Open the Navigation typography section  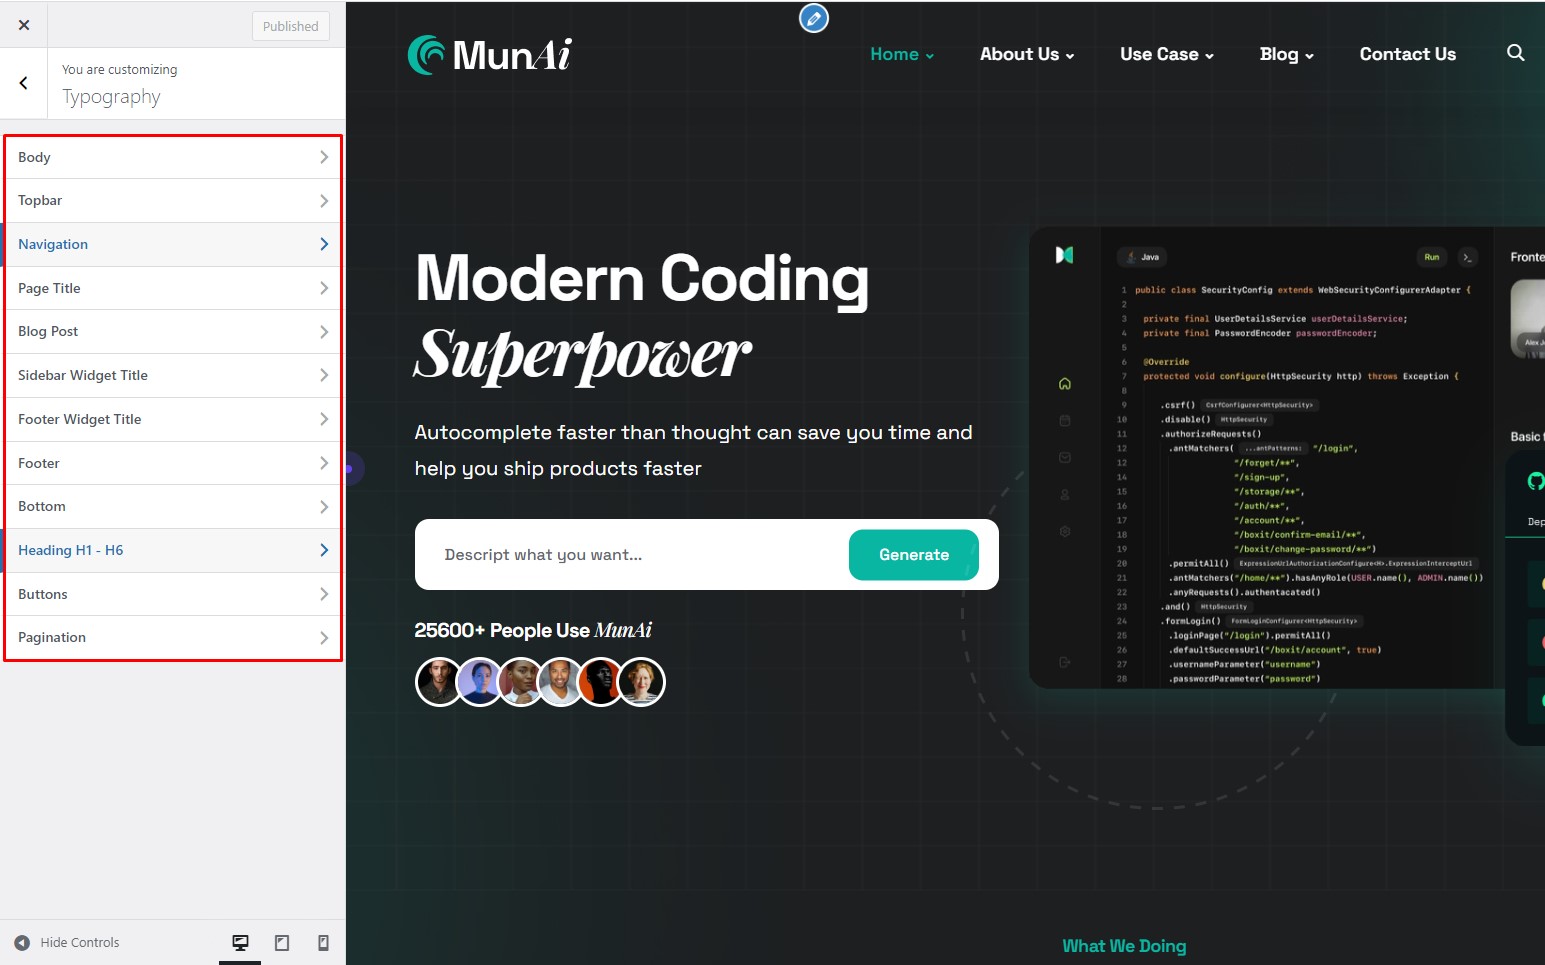click(173, 244)
